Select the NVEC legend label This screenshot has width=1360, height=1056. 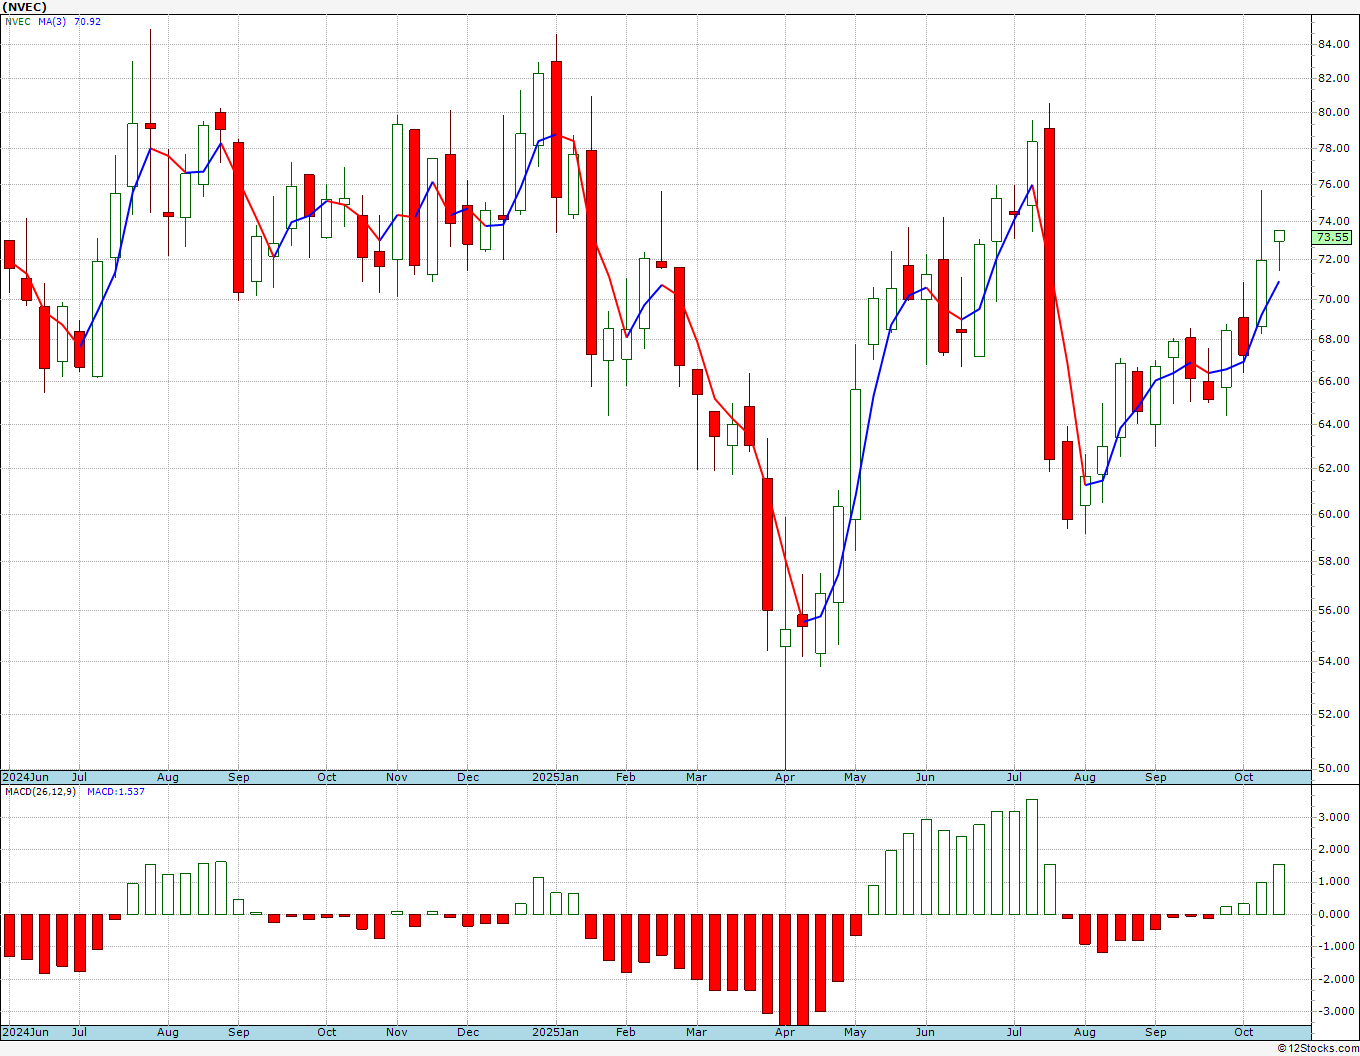click(x=18, y=22)
